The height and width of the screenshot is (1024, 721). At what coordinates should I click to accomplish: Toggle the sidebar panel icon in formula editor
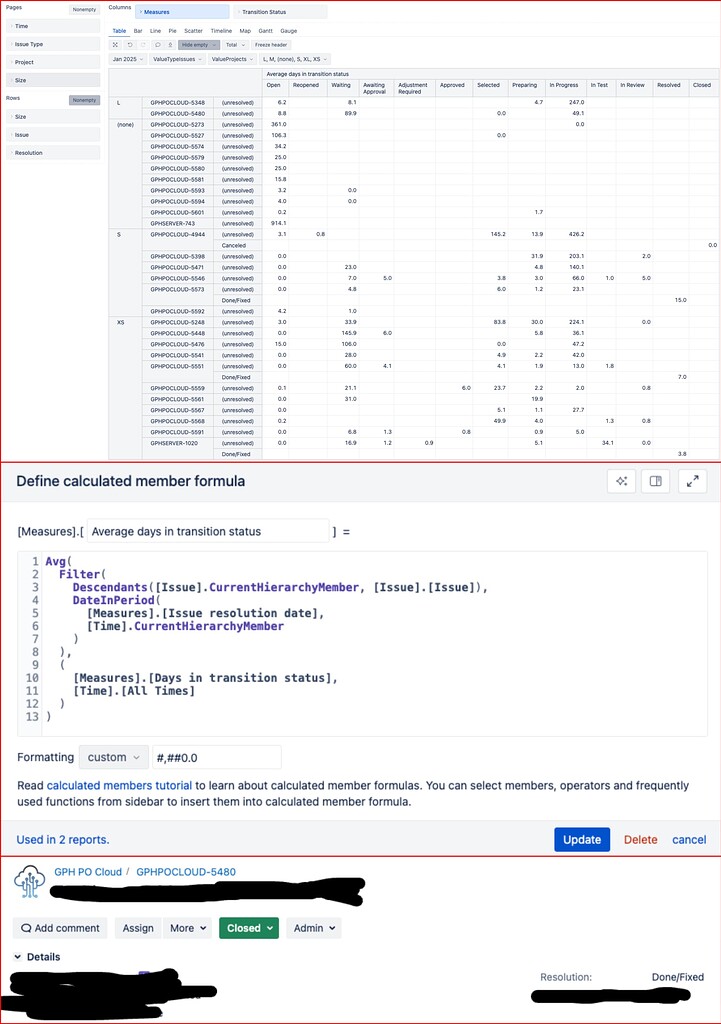tap(656, 481)
